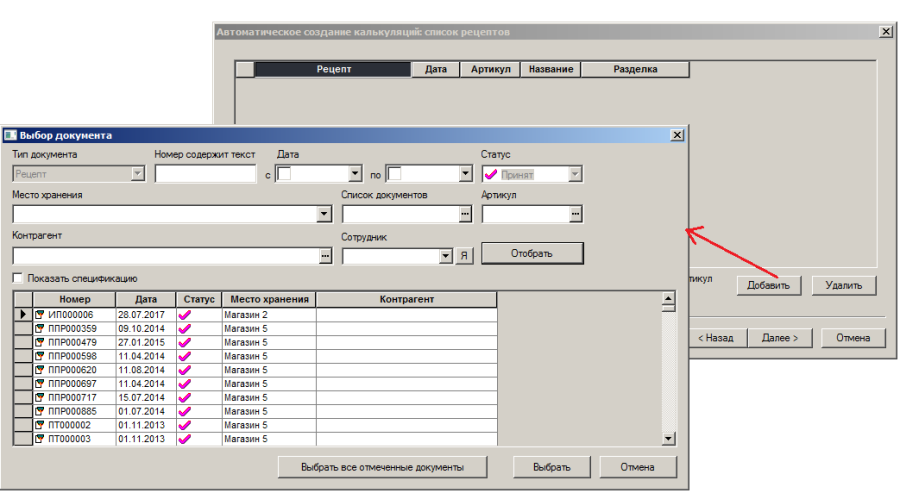The image size is (900, 493).
Task: Open Контрагент ellipsis browse button
Action: point(325,255)
